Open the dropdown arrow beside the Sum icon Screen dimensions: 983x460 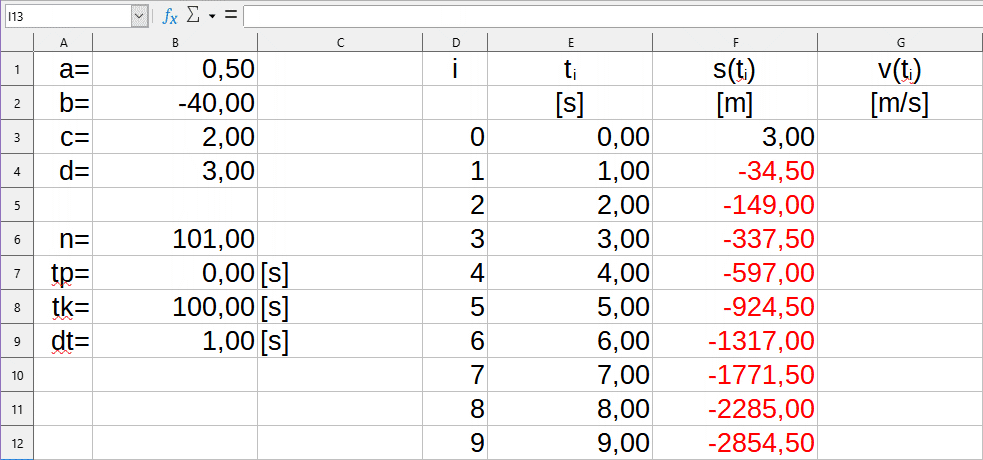pyautogui.click(x=212, y=17)
